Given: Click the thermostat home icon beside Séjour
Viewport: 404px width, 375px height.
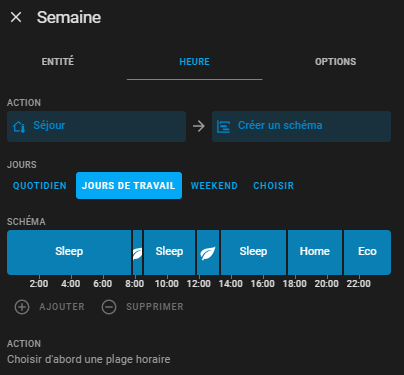Looking at the screenshot, I should coord(19,126).
